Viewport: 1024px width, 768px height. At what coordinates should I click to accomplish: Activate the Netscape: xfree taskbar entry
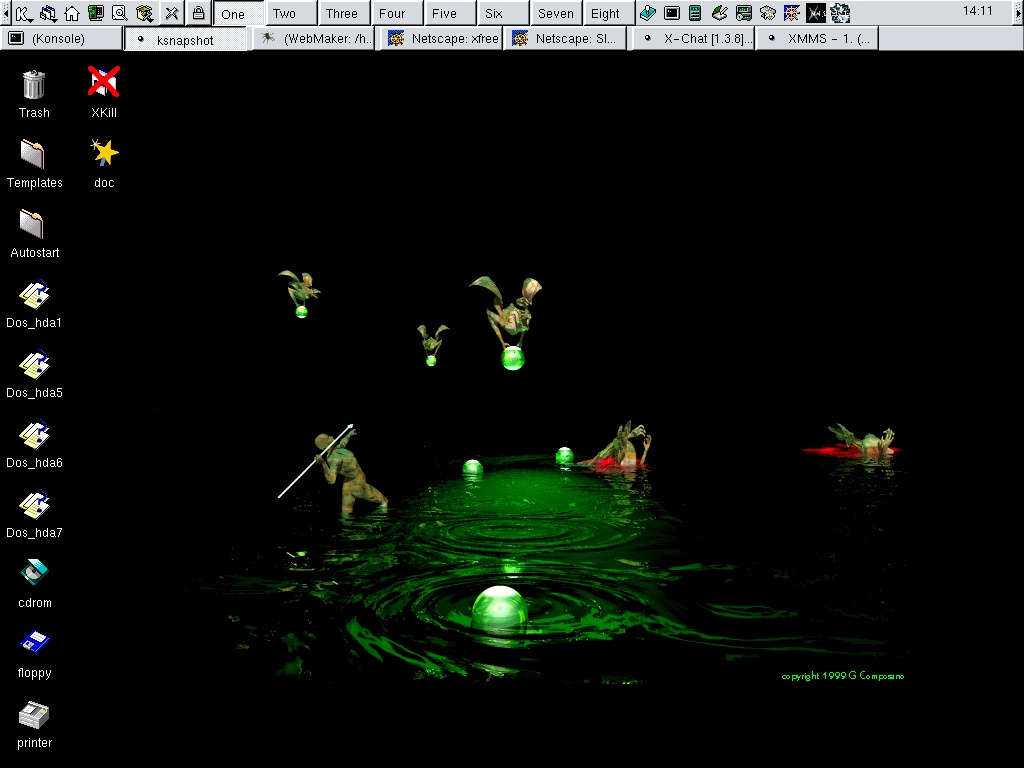pyautogui.click(x=440, y=39)
